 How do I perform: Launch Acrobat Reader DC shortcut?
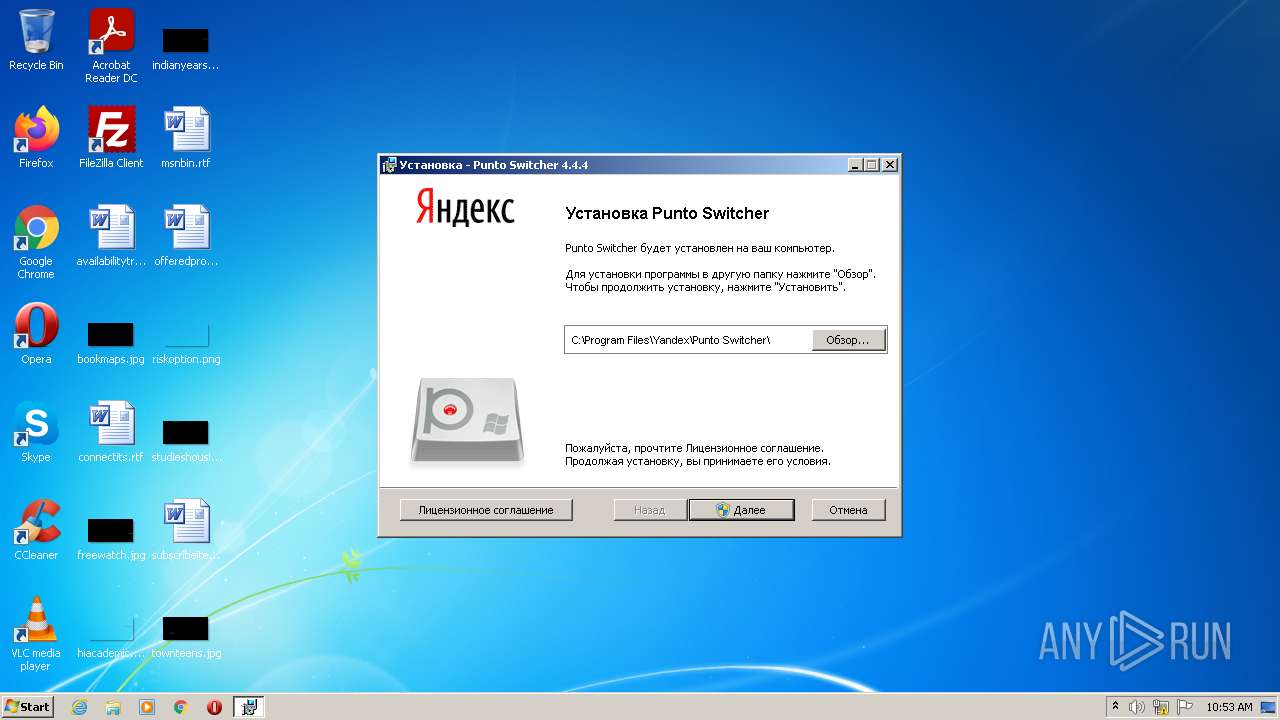(x=111, y=45)
